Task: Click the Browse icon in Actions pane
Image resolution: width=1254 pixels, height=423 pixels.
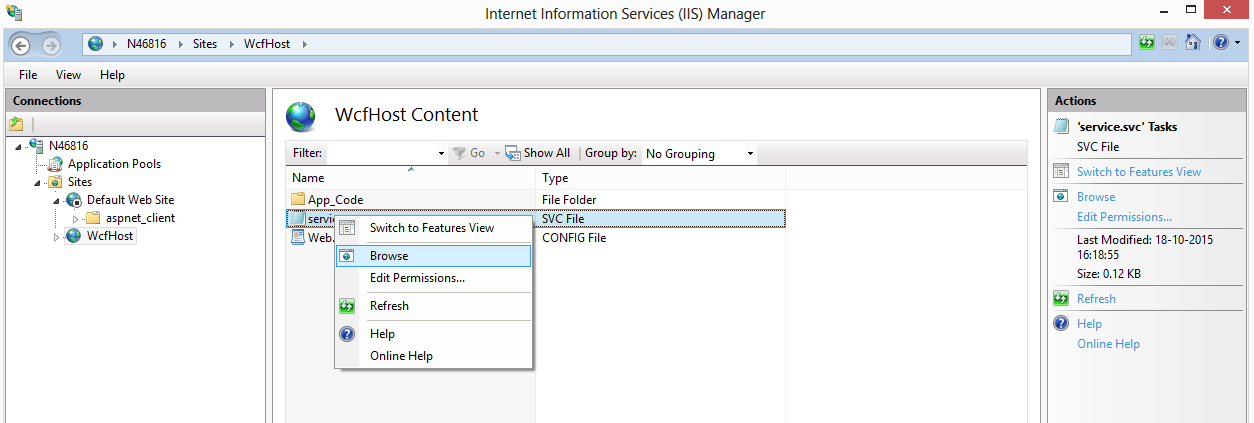Action: 1061,197
